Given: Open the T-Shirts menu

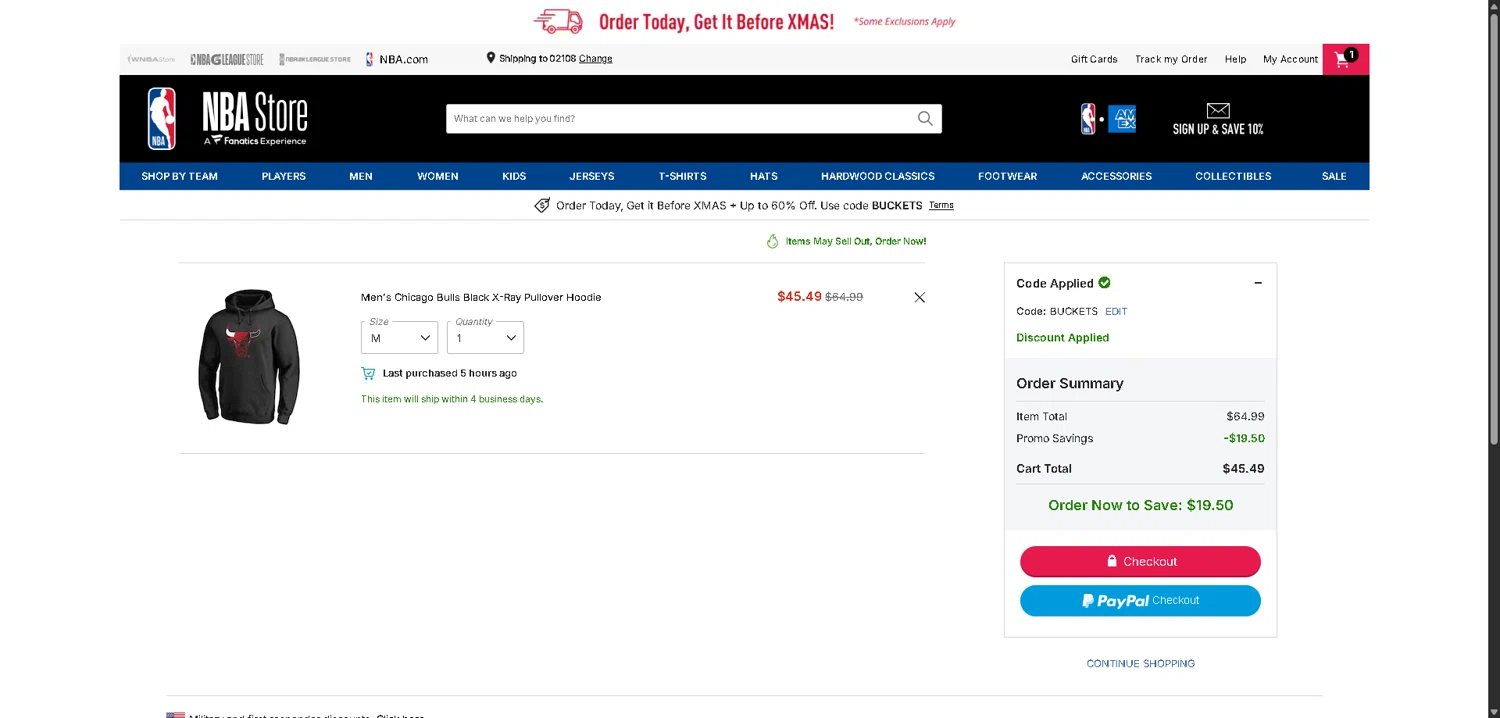Looking at the screenshot, I should 683,176.
